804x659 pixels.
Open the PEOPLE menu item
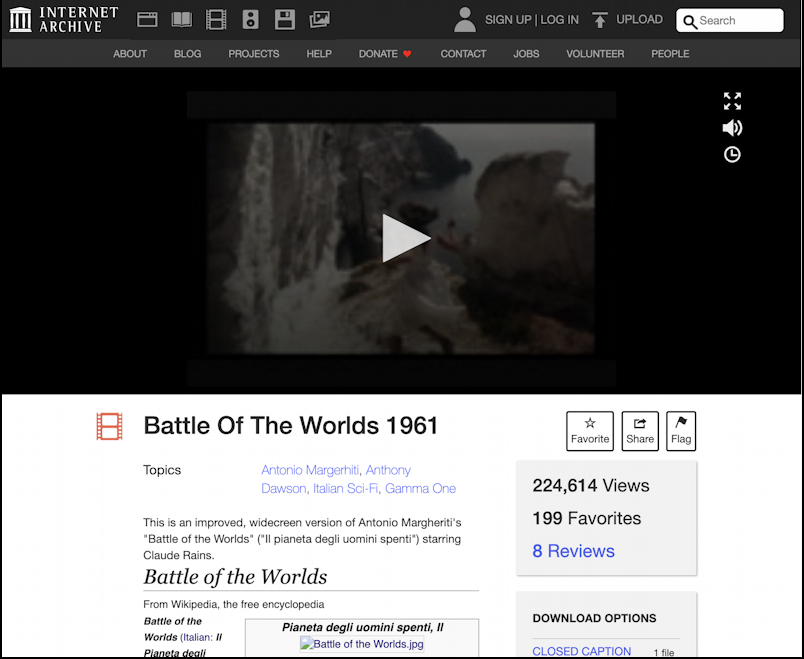[670, 54]
